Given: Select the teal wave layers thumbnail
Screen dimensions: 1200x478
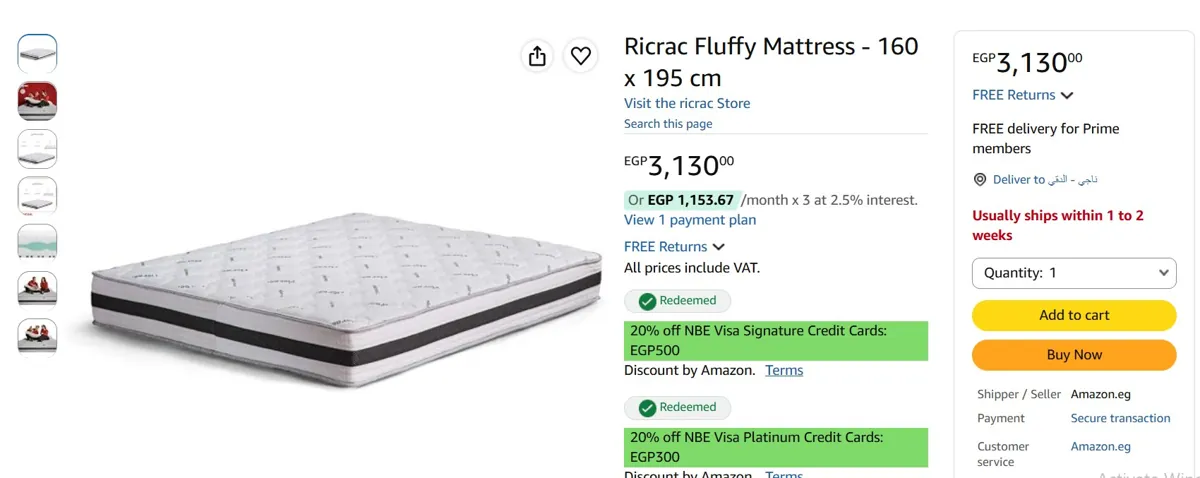Looking at the screenshot, I should (38, 243).
